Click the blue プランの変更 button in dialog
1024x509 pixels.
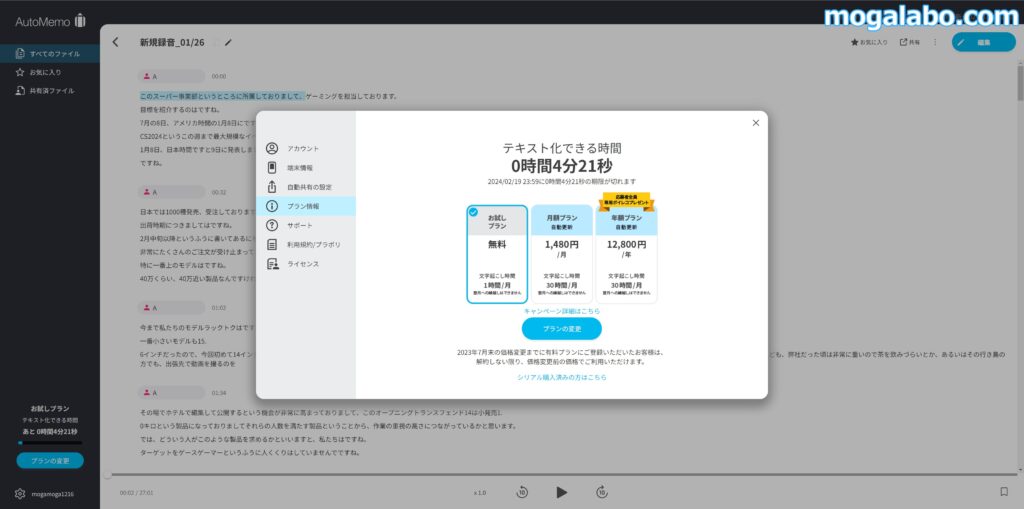tap(561, 329)
